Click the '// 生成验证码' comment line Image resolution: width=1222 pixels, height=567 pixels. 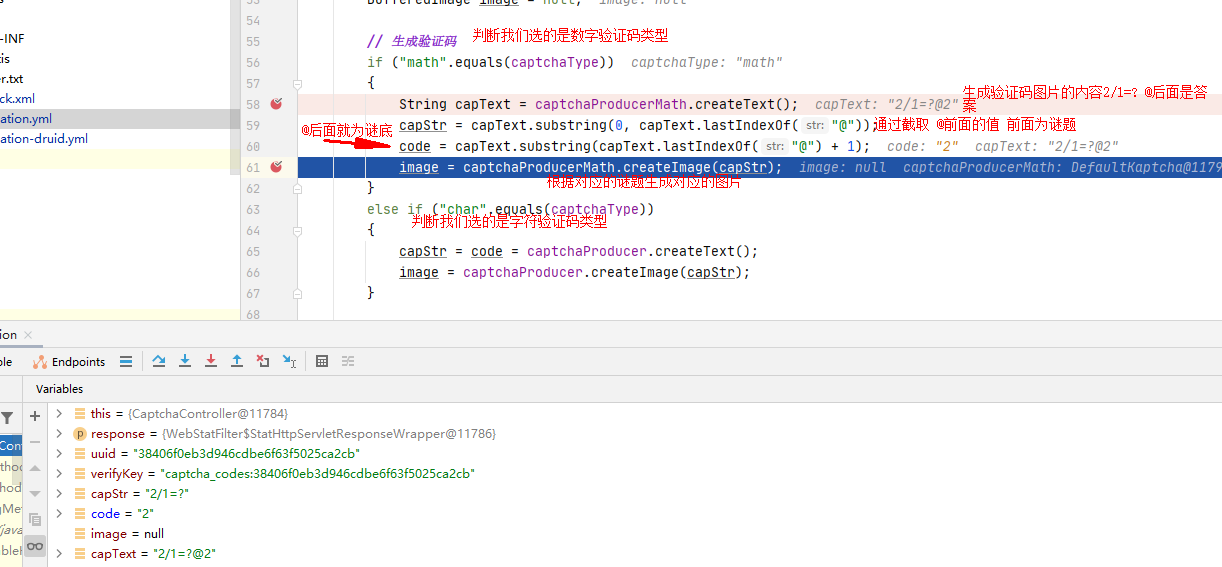pos(411,41)
